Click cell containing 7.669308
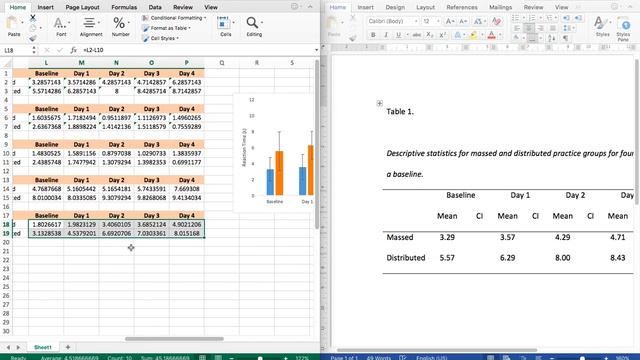The height and width of the screenshot is (360, 640). [x=187, y=189]
